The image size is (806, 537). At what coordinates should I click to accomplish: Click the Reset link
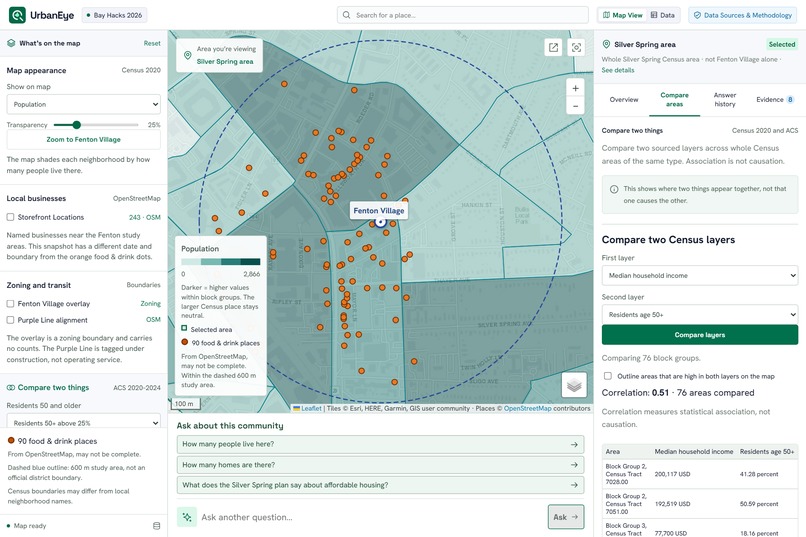(152, 43)
